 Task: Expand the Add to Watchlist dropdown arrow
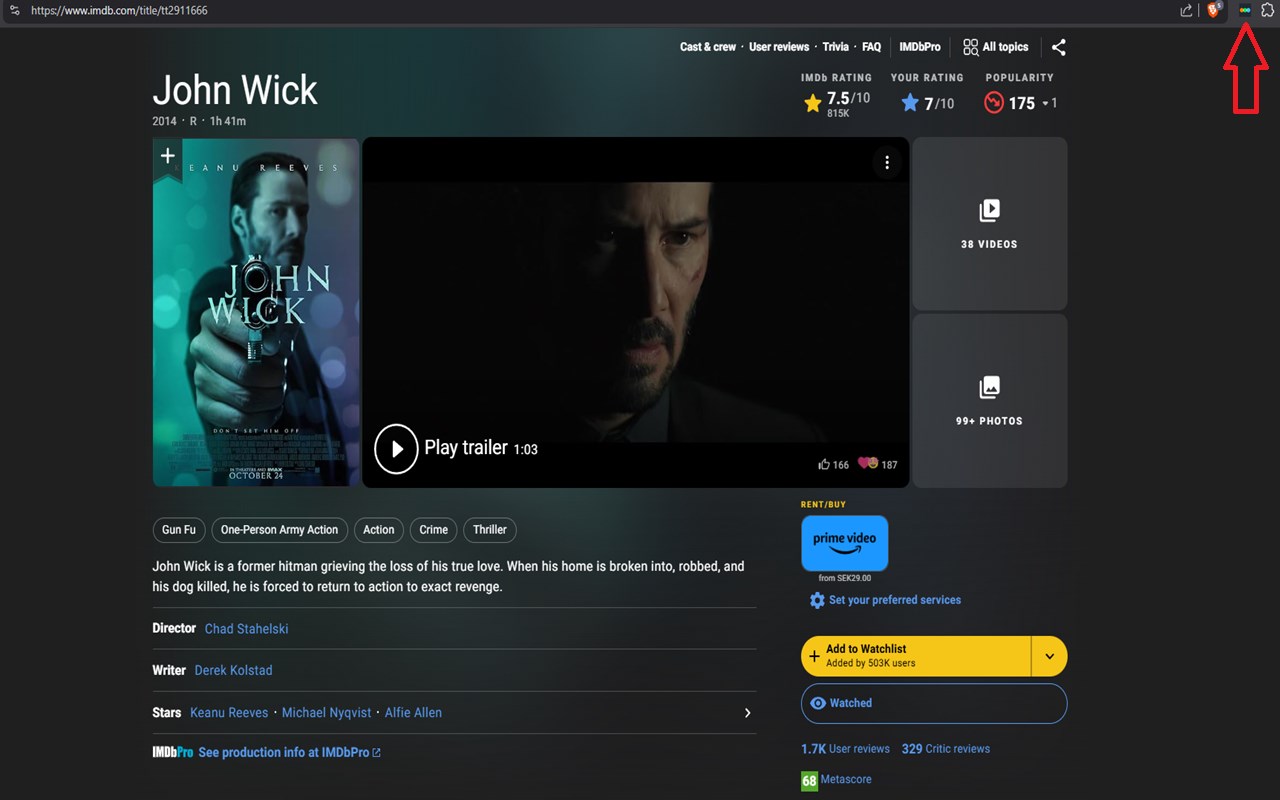(1049, 656)
